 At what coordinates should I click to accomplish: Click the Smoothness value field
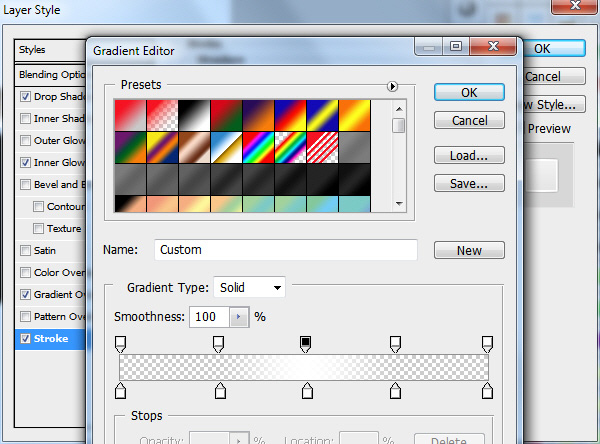(209, 317)
